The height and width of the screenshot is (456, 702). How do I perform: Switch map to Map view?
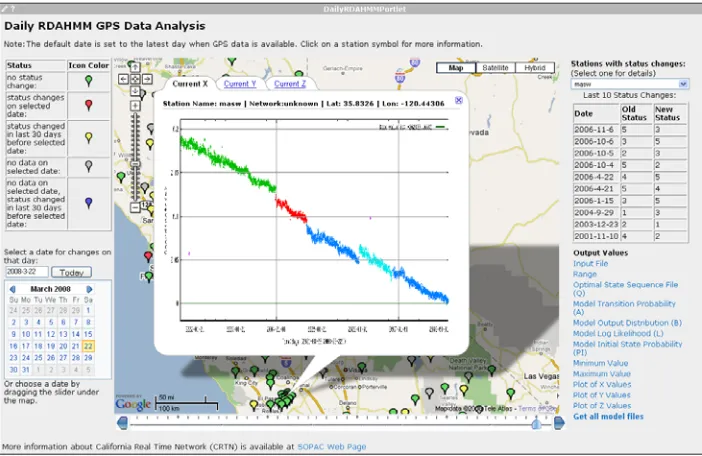[456, 68]
